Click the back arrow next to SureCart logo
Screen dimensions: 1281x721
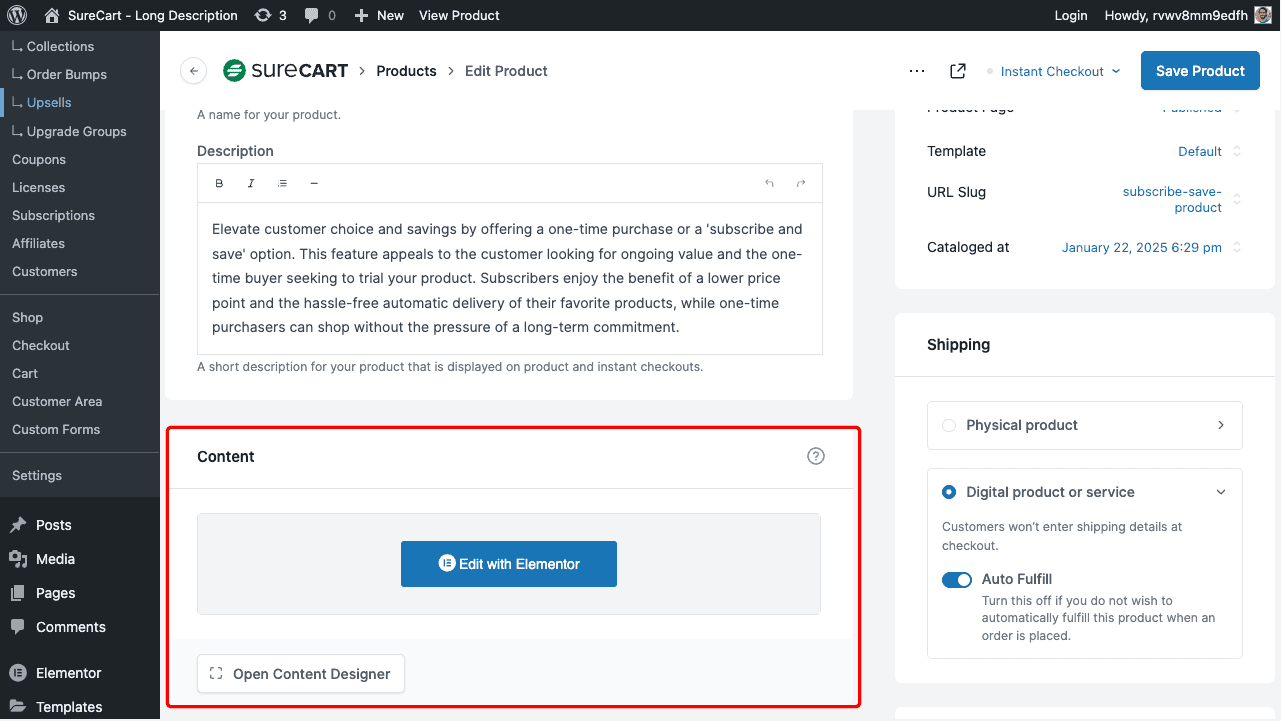(193, 70)
